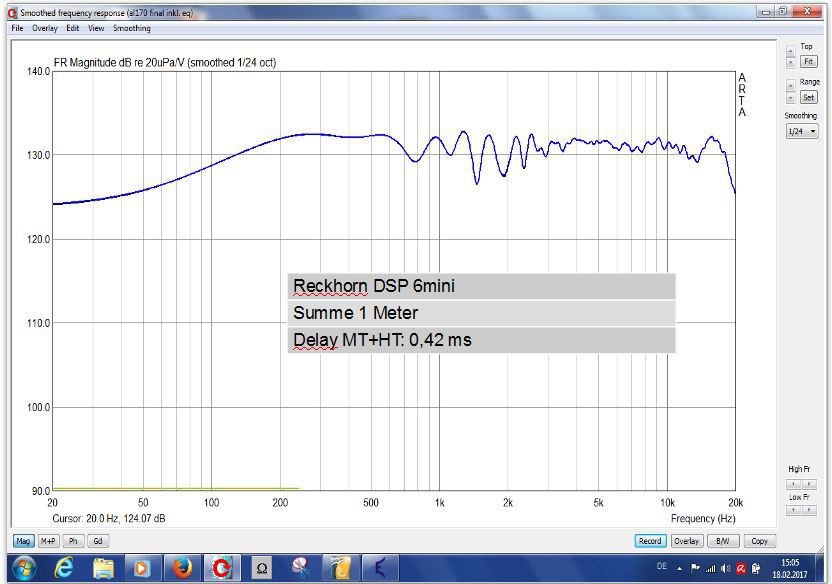This screenshot has height=584, width=832.
Task: Click the 'Reckhorn DSP 6mini' annotation text
Action: pyautogui.click(x=374, y=286)
